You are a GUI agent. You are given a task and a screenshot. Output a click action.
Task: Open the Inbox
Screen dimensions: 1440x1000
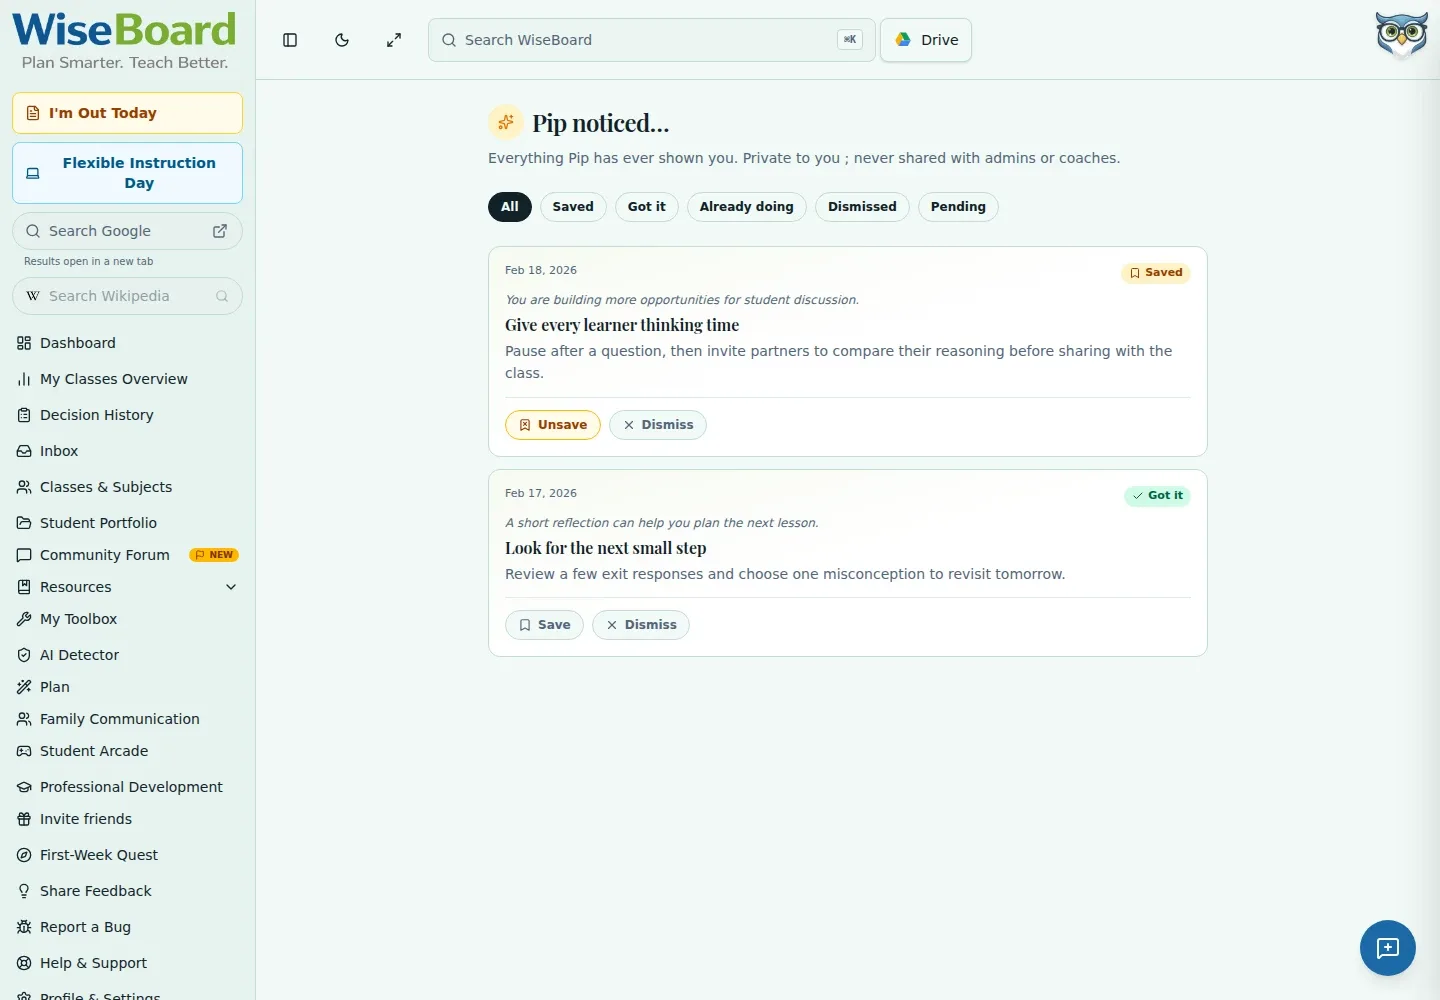[x=127, y=451]
